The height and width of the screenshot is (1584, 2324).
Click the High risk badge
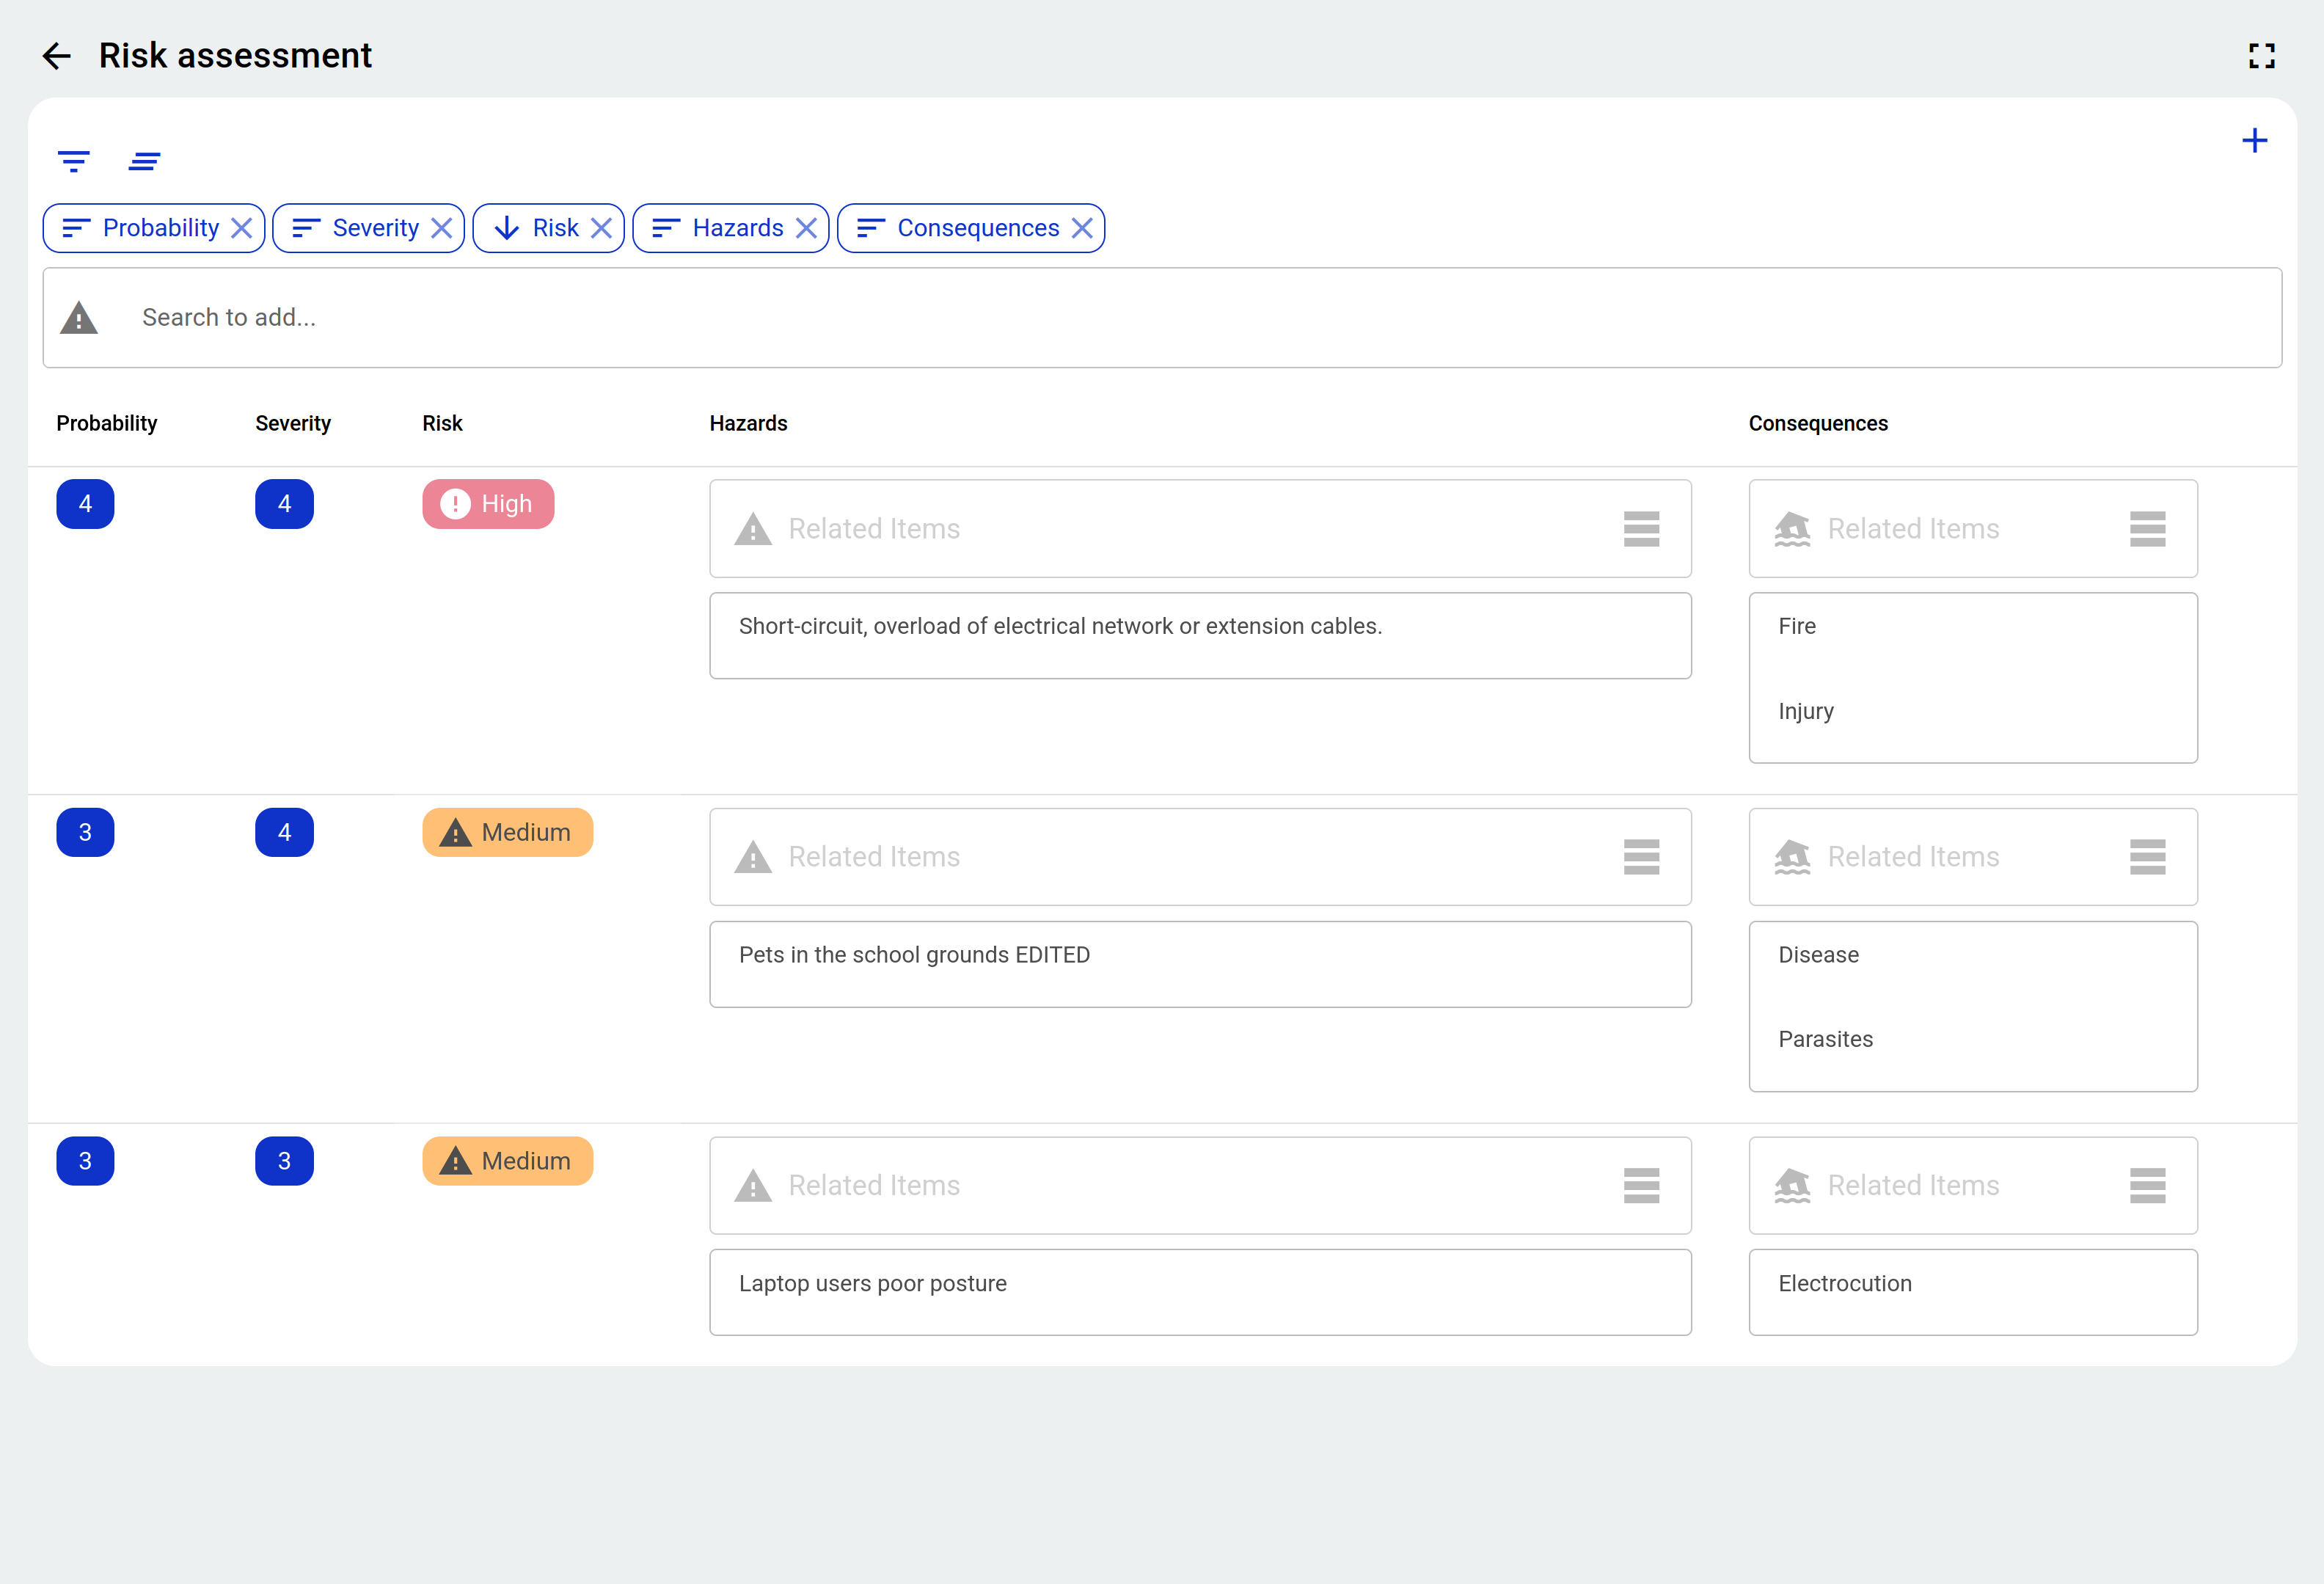click(488, 504)
